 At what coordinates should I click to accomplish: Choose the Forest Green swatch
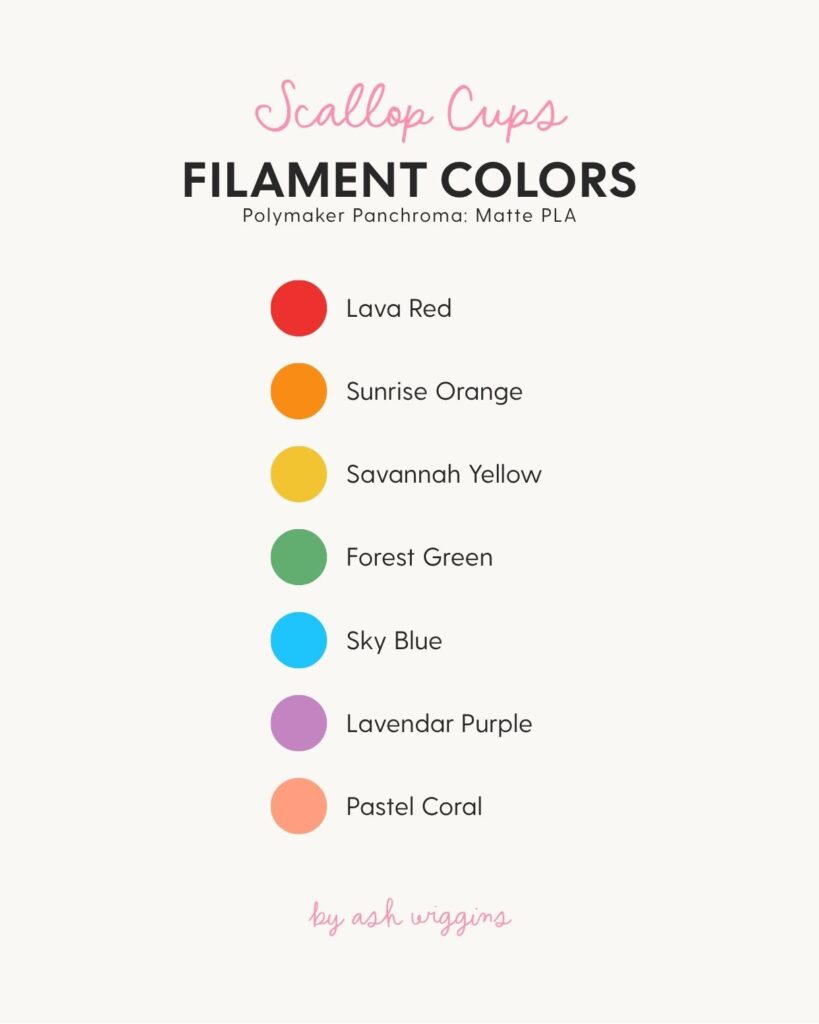(298, 557)
